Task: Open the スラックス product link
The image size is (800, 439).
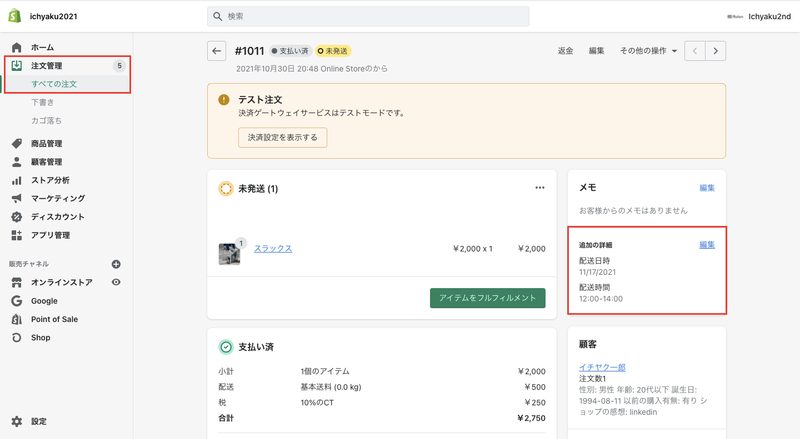Action: pos(273,249)
